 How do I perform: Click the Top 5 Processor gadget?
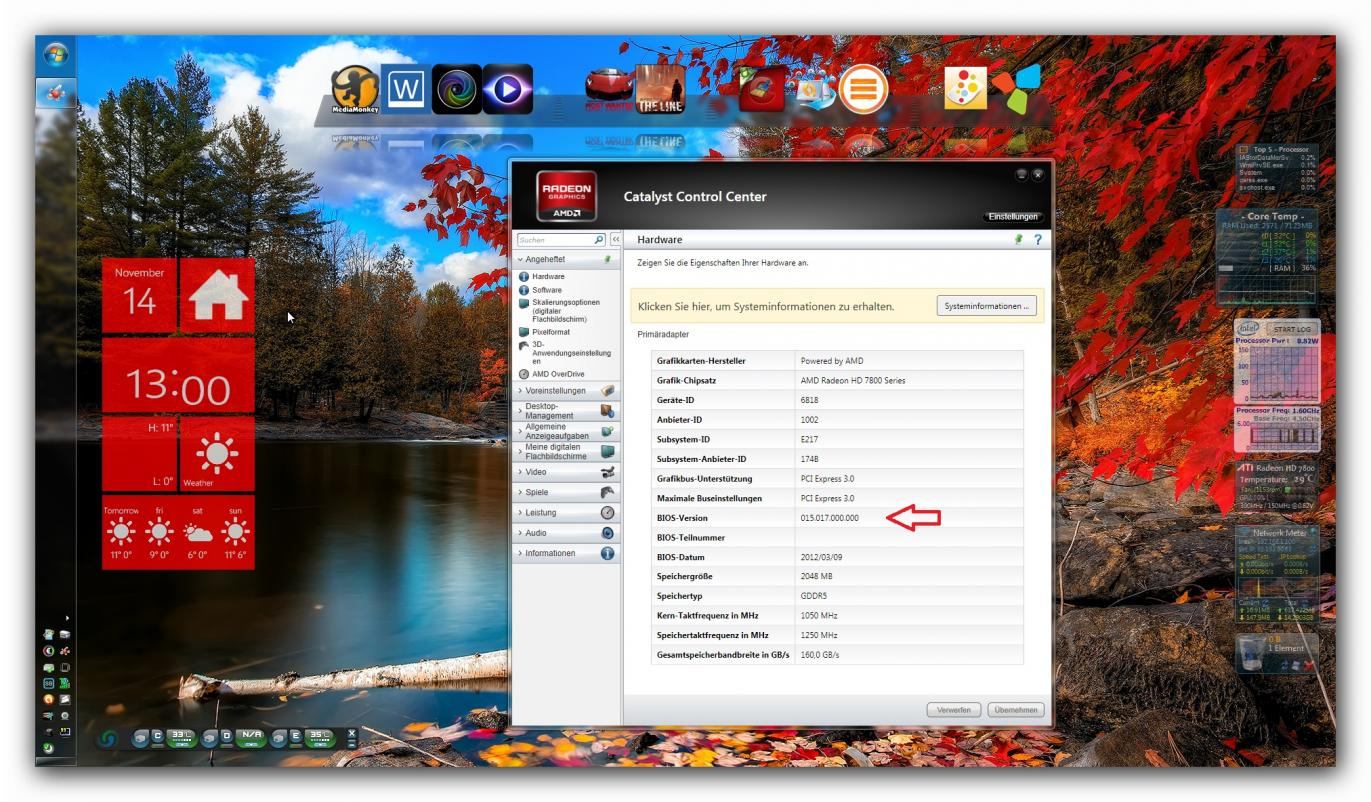(1277, 168)
